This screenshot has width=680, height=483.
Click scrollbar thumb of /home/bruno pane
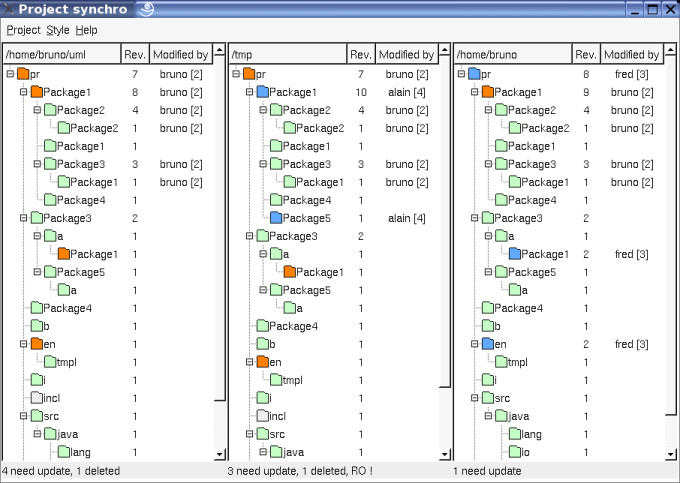pos(671,235)
